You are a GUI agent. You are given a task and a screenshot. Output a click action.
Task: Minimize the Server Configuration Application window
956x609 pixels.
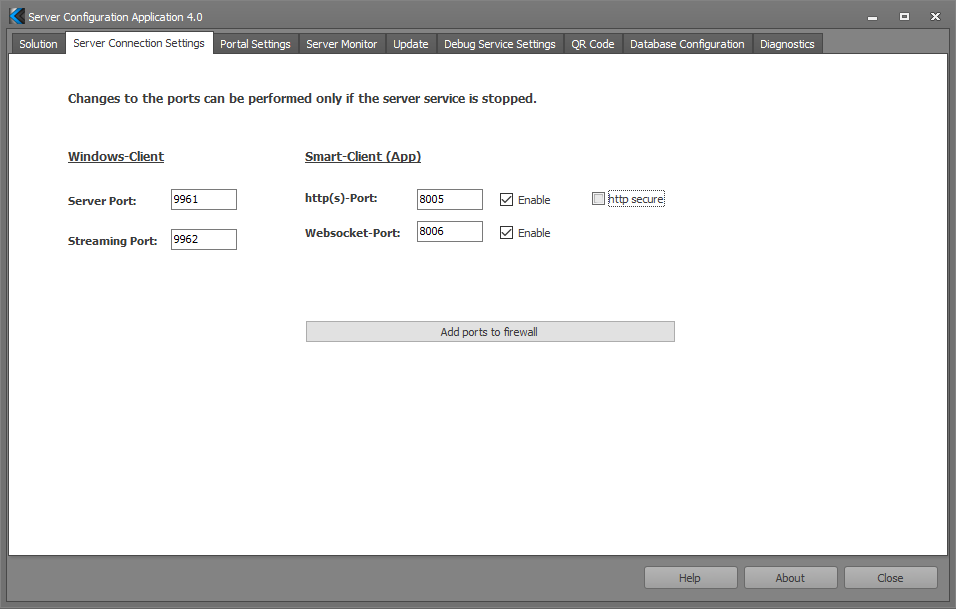pyautogui.click(x=872, y=17)
